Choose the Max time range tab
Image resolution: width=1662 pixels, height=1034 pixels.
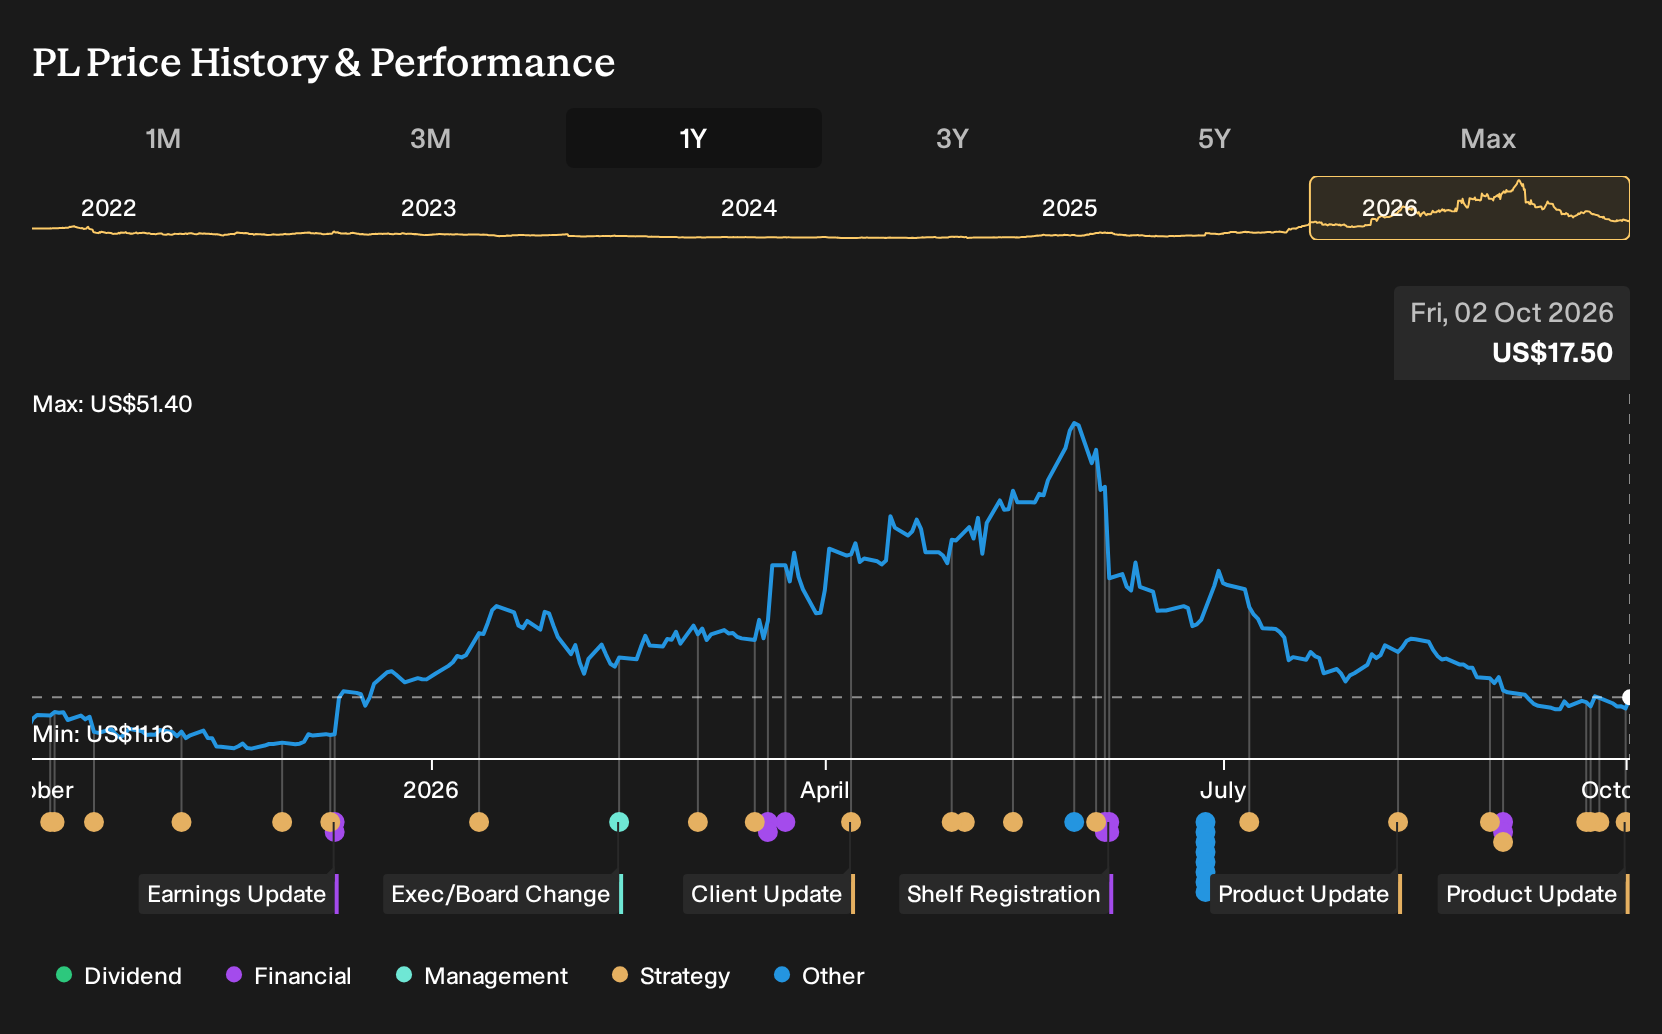coord(1488,138)
